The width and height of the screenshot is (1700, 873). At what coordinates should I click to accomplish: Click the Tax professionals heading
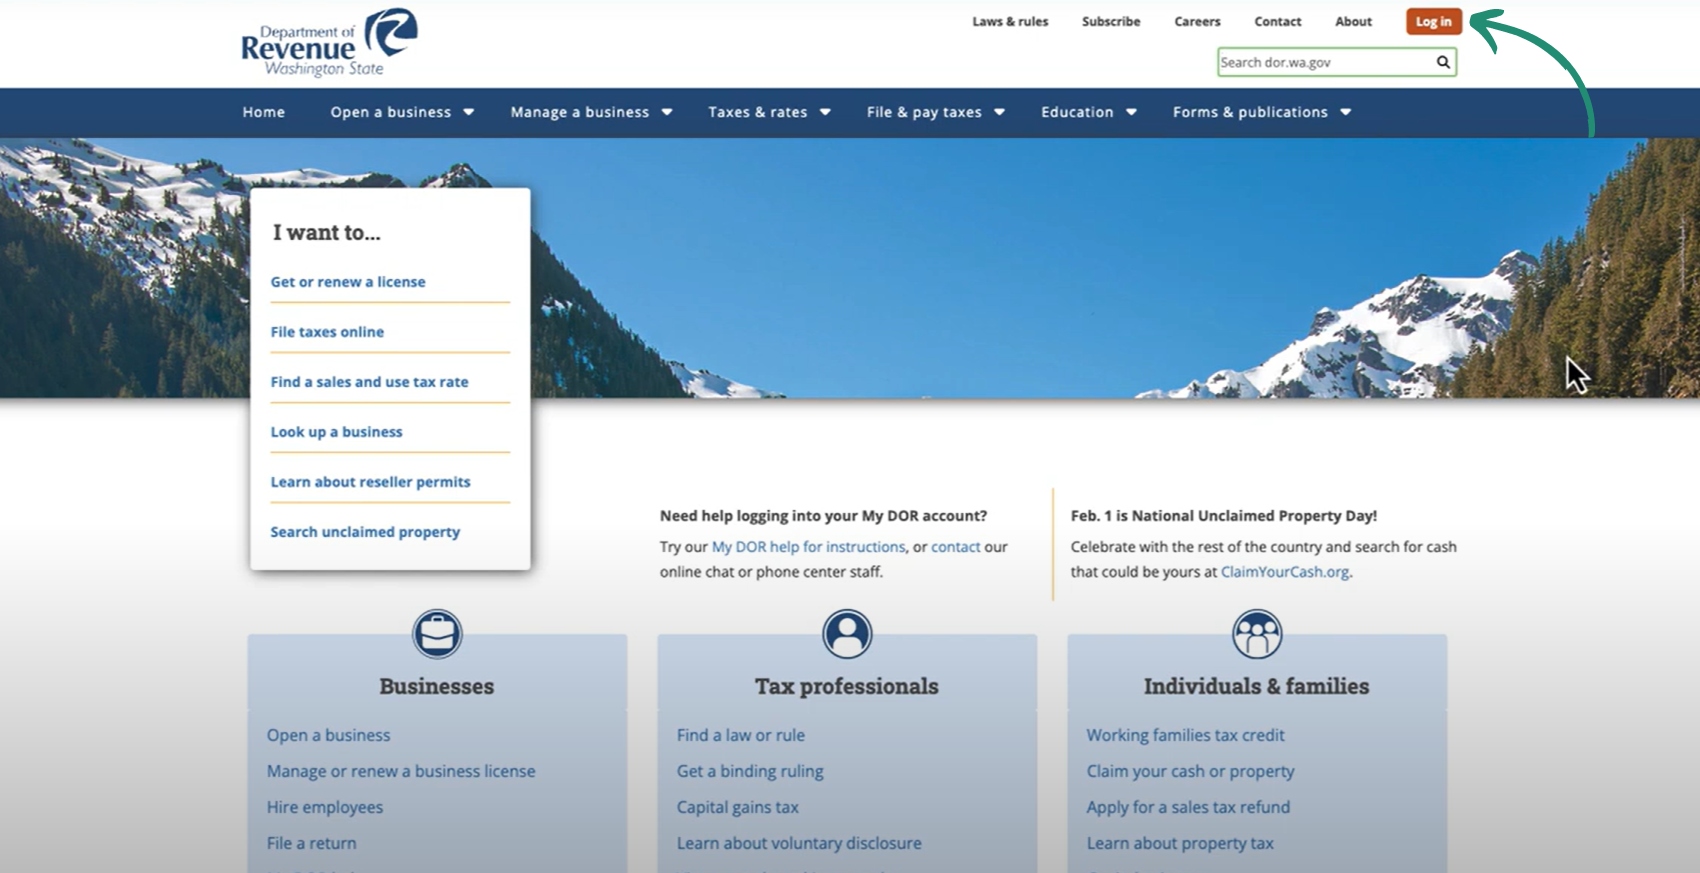847,686
